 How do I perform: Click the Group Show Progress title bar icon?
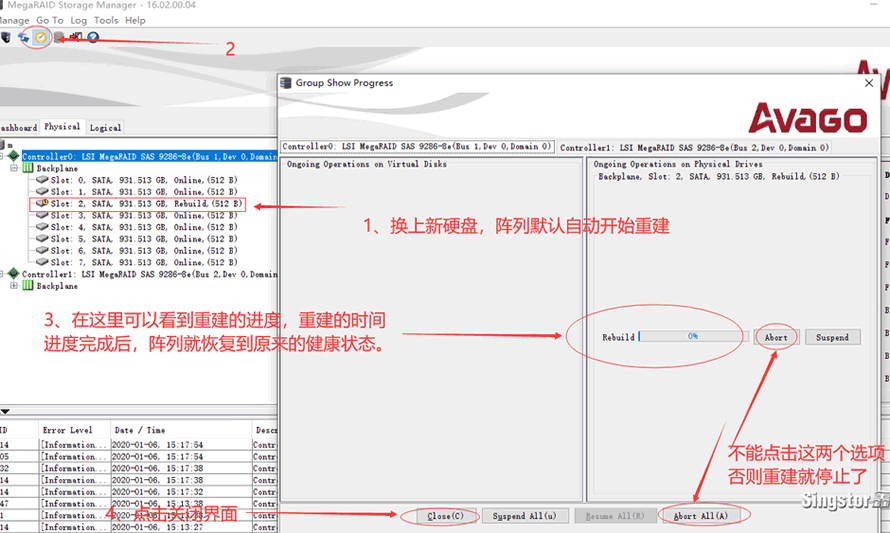[x=286, y=83]
